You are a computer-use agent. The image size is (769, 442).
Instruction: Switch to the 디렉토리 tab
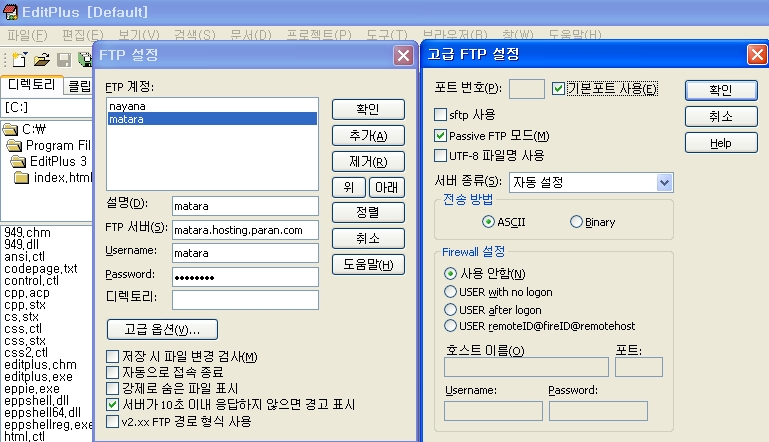[x=32, y=84]
